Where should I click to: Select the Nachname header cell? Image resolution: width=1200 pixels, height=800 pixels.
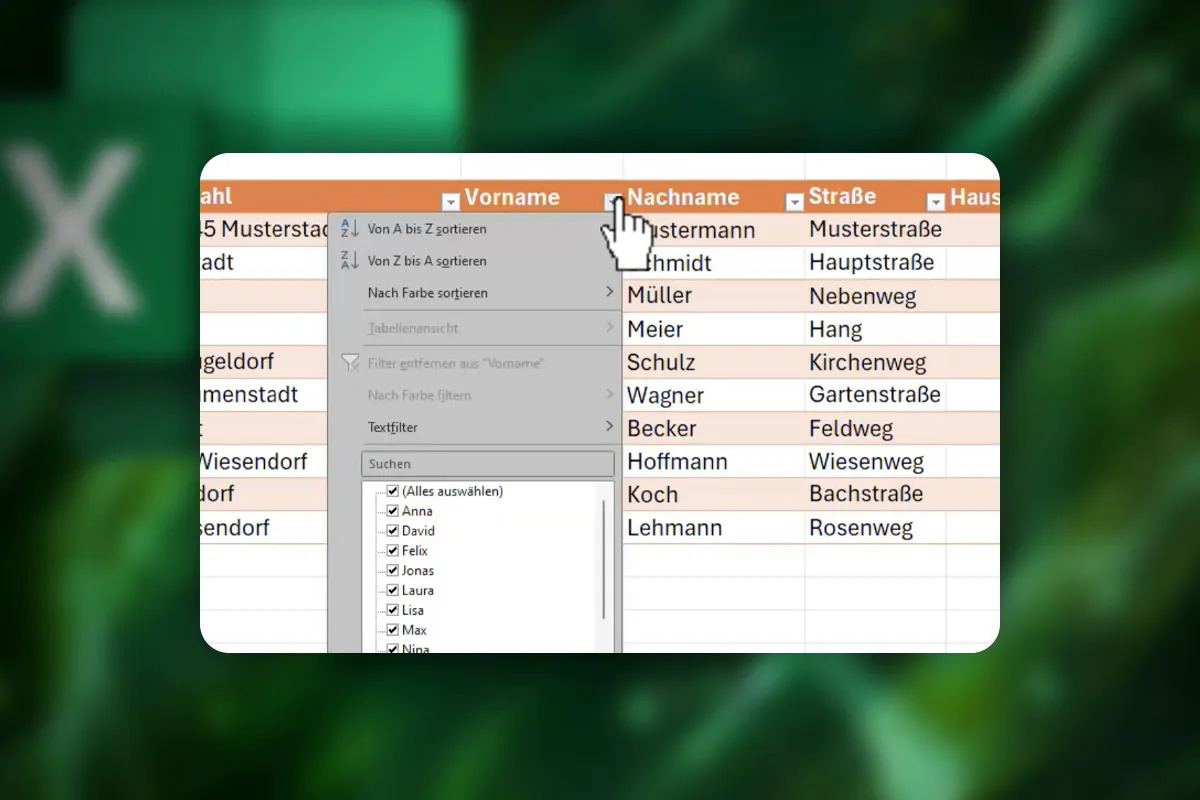coord(714,197)
